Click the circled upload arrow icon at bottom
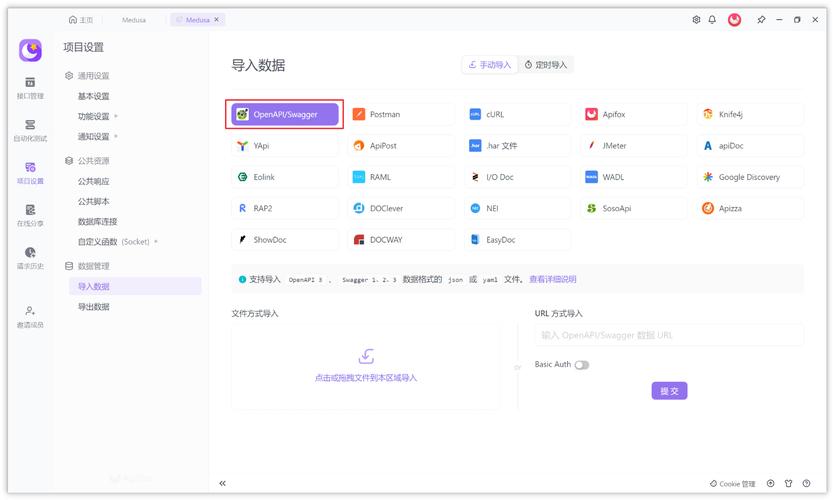This screenshot has width=835, height=500. [x=771, y=483]
